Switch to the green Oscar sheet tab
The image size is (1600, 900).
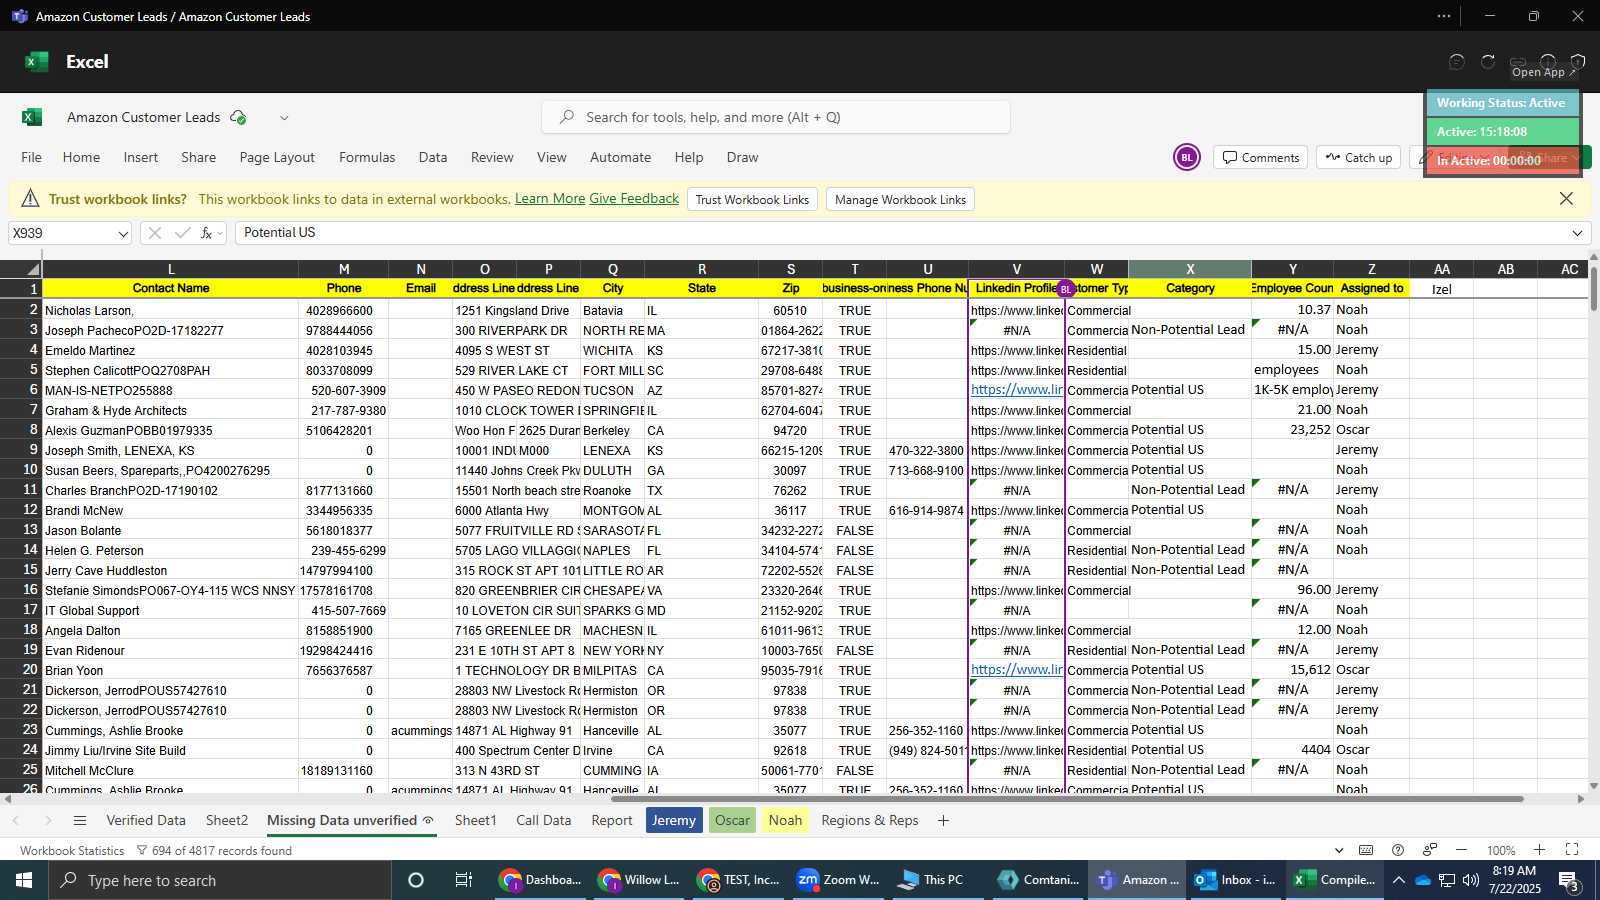tap(732, 821)
